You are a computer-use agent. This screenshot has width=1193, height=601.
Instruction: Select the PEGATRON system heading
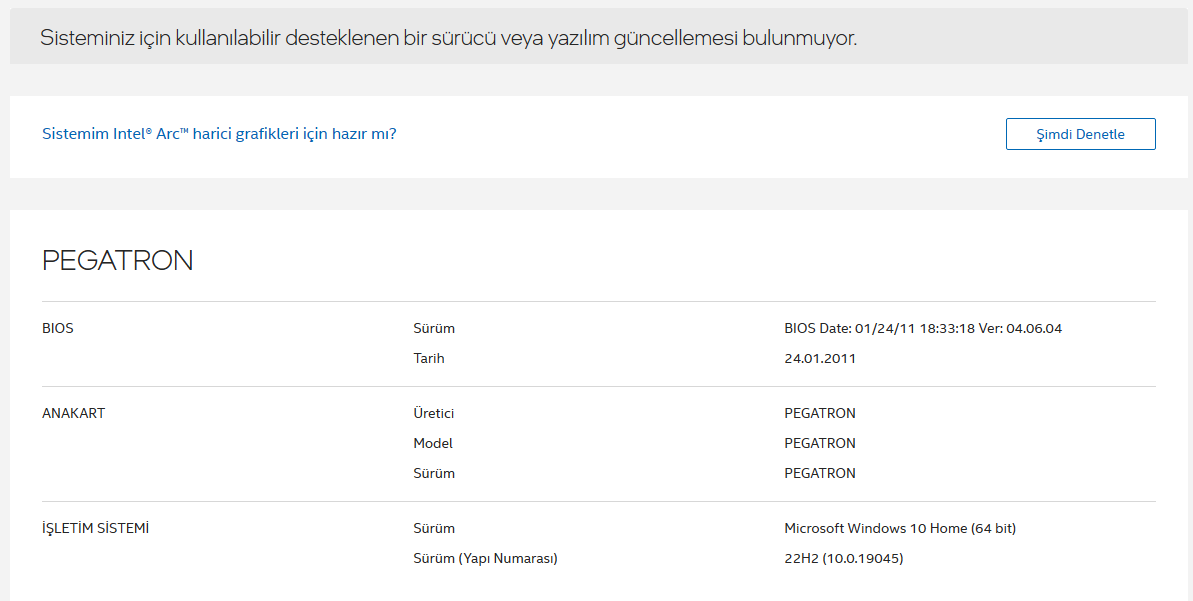(117, 261)
